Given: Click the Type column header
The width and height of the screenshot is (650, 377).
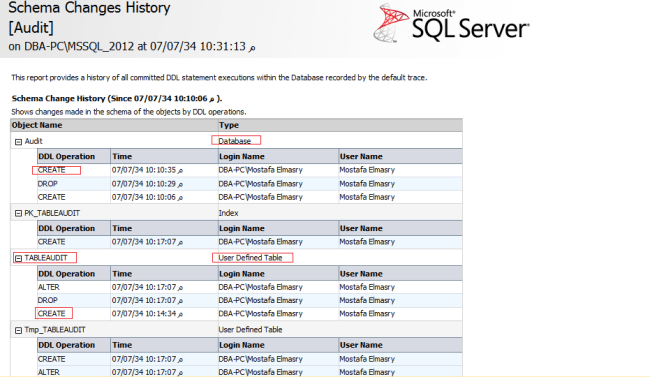Looking at the screenshot, I should (x=229, y=125).
